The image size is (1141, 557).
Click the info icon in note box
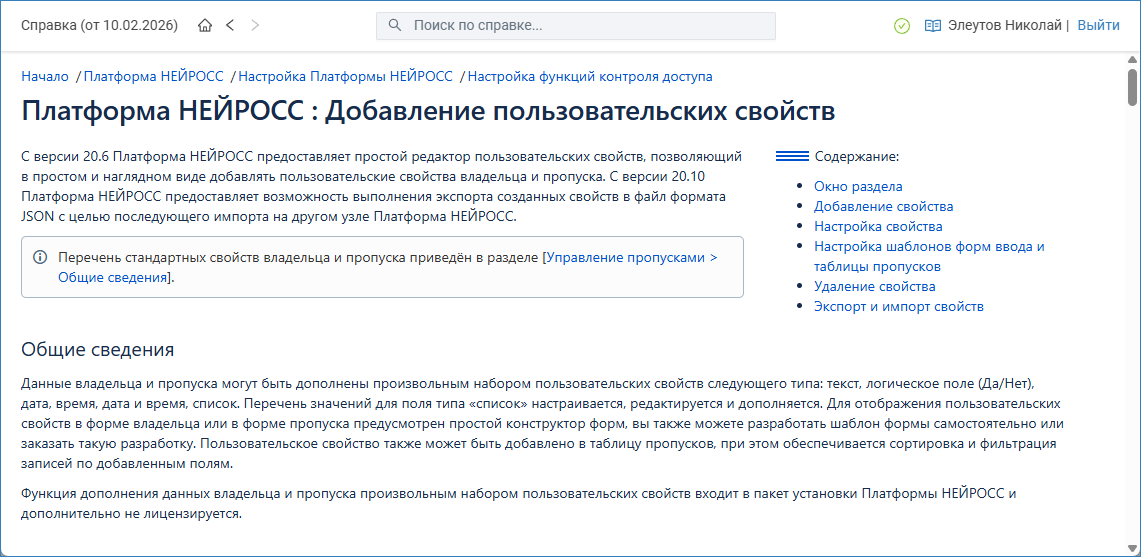(x=40, y=258)
